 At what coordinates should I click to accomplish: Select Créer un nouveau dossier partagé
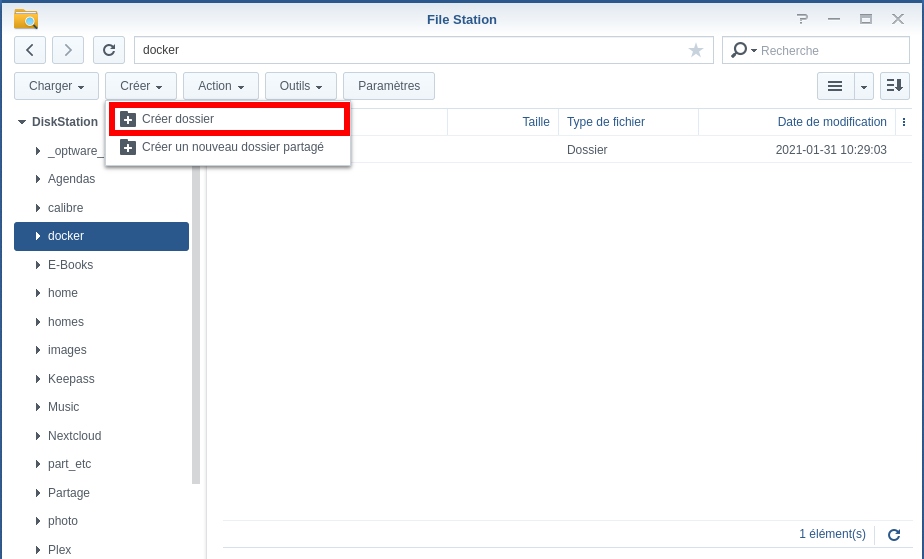[x=232, y=147]
